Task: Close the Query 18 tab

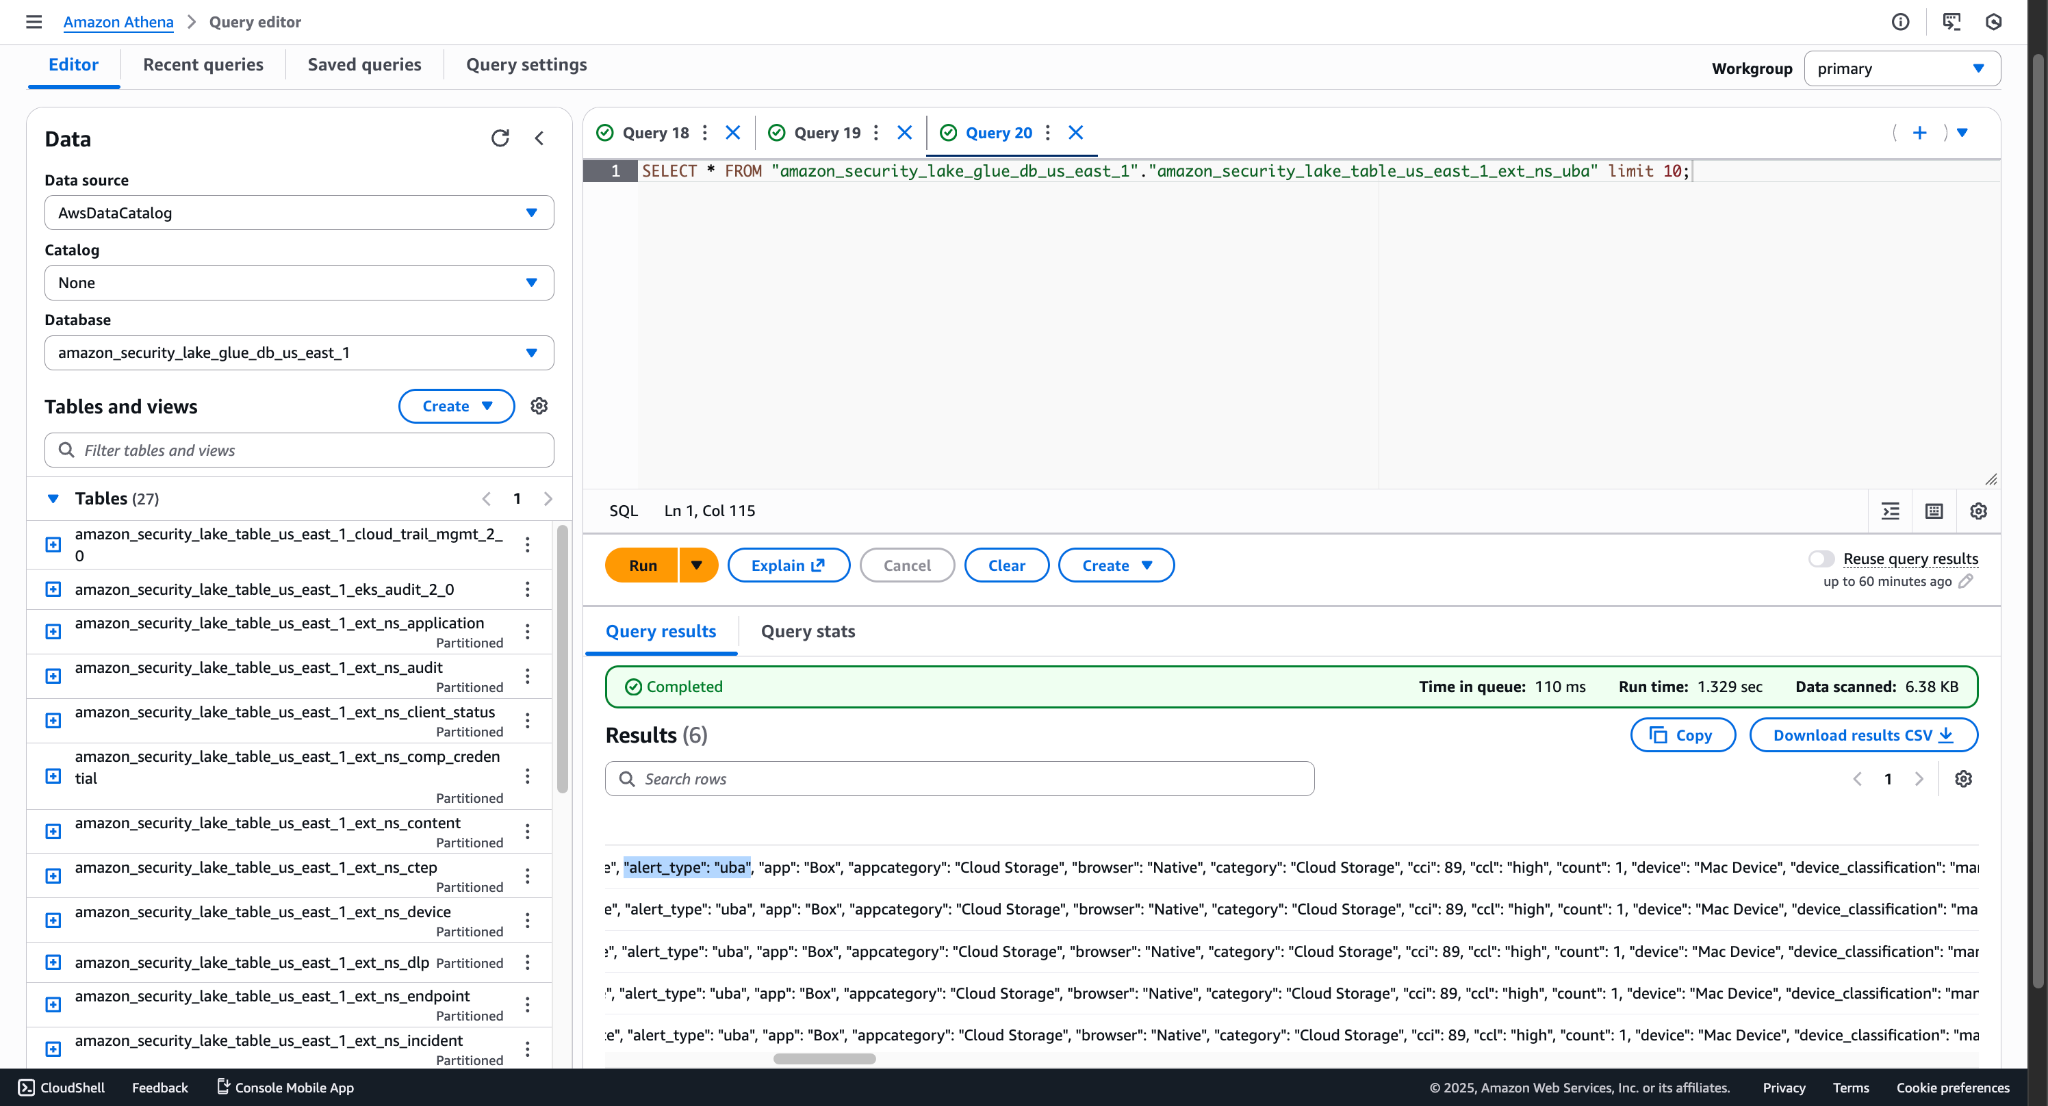Action: [733, 133]
